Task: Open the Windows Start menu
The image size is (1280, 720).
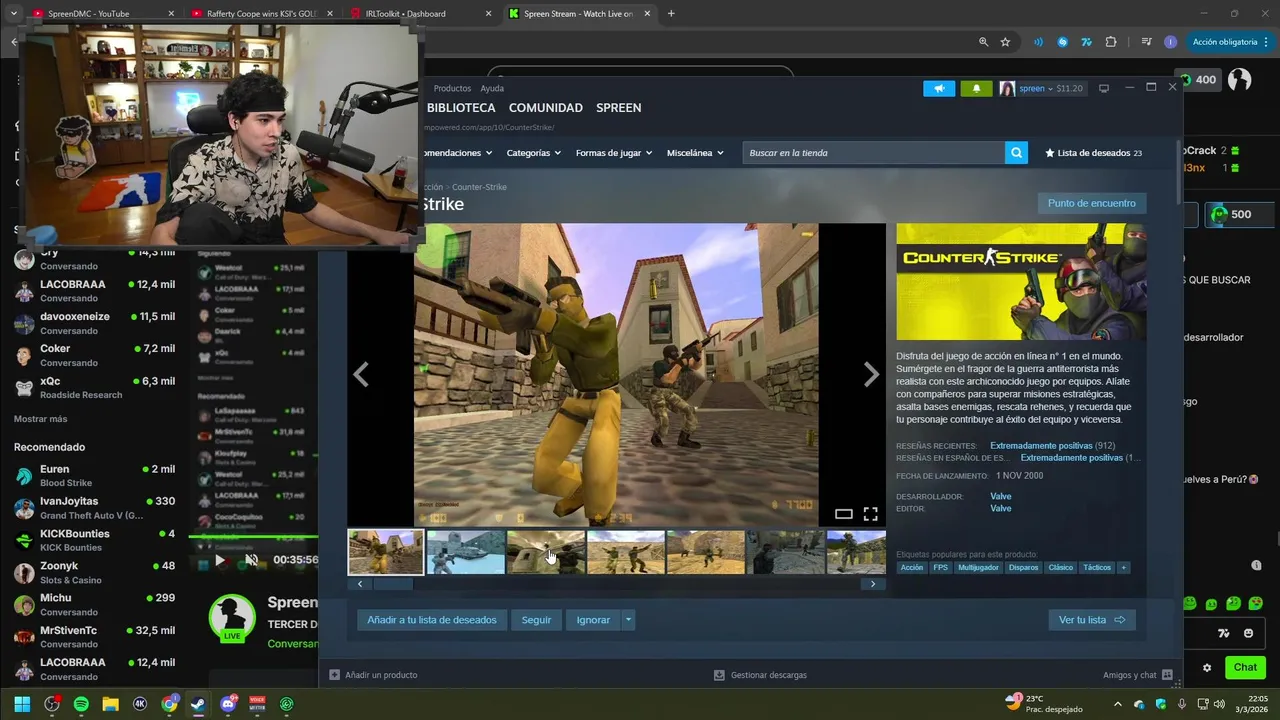Action: click(x=22, y=704)
